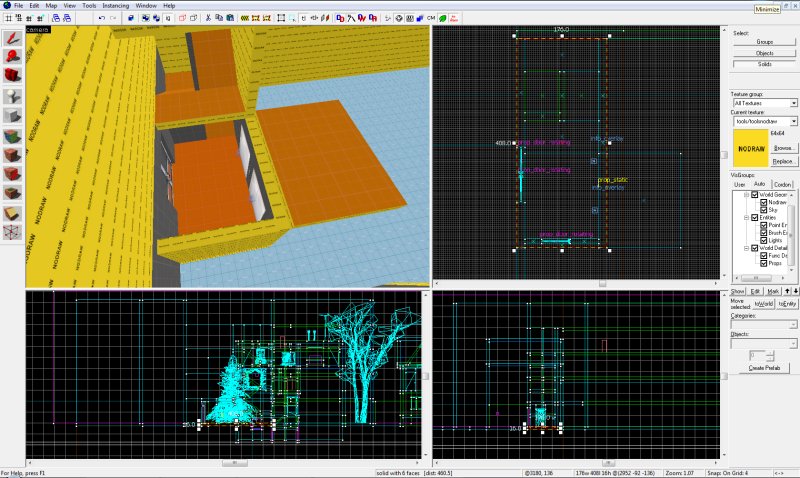Image resolution: width=800 pixels, height=478 pixels.
Task: Click the Hide Selected red cube icon
Action: 182,18
